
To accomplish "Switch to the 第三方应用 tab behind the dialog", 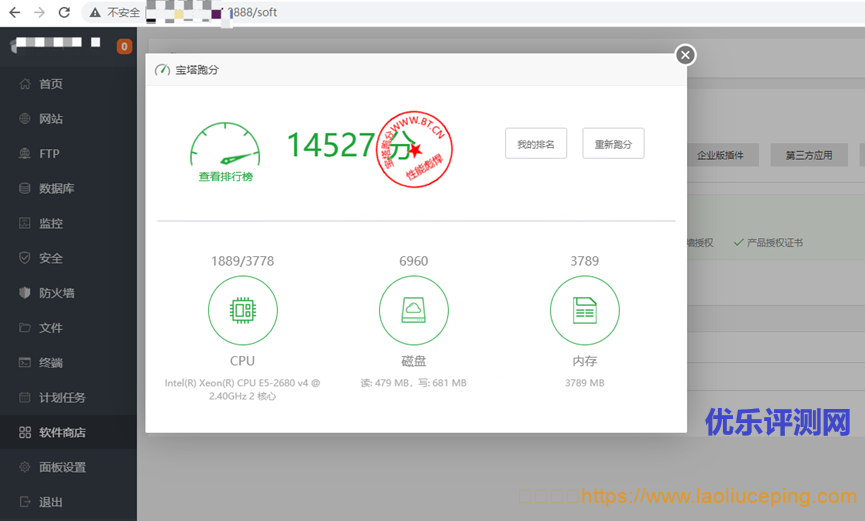I will pos(809,155).
